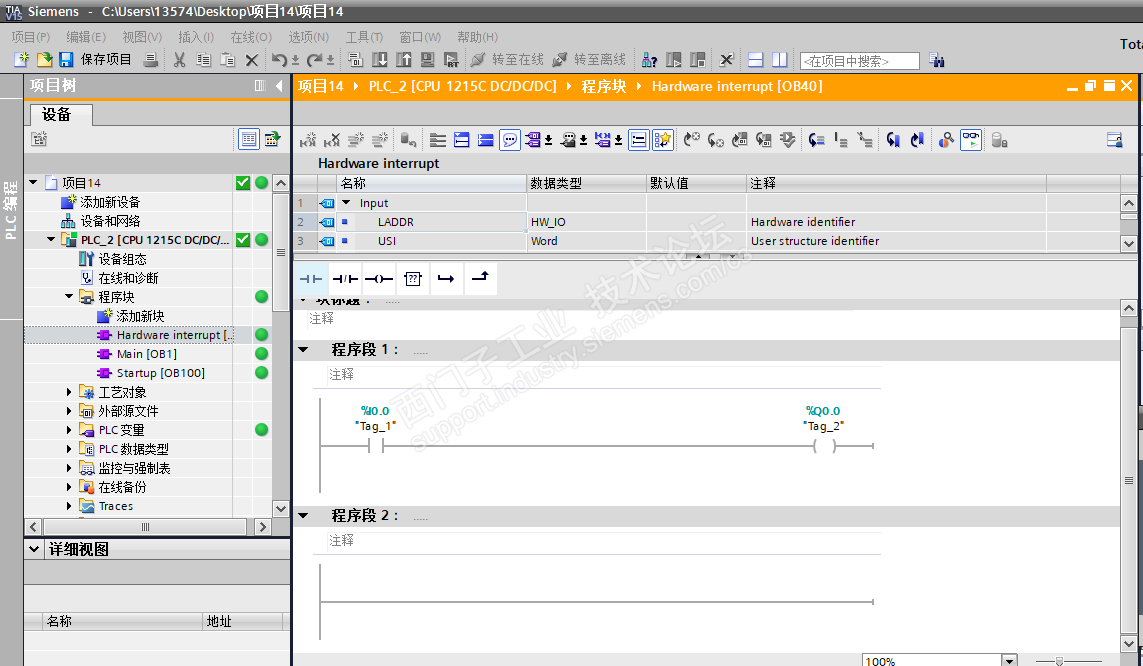Expand Traces folder in tree

69,506
